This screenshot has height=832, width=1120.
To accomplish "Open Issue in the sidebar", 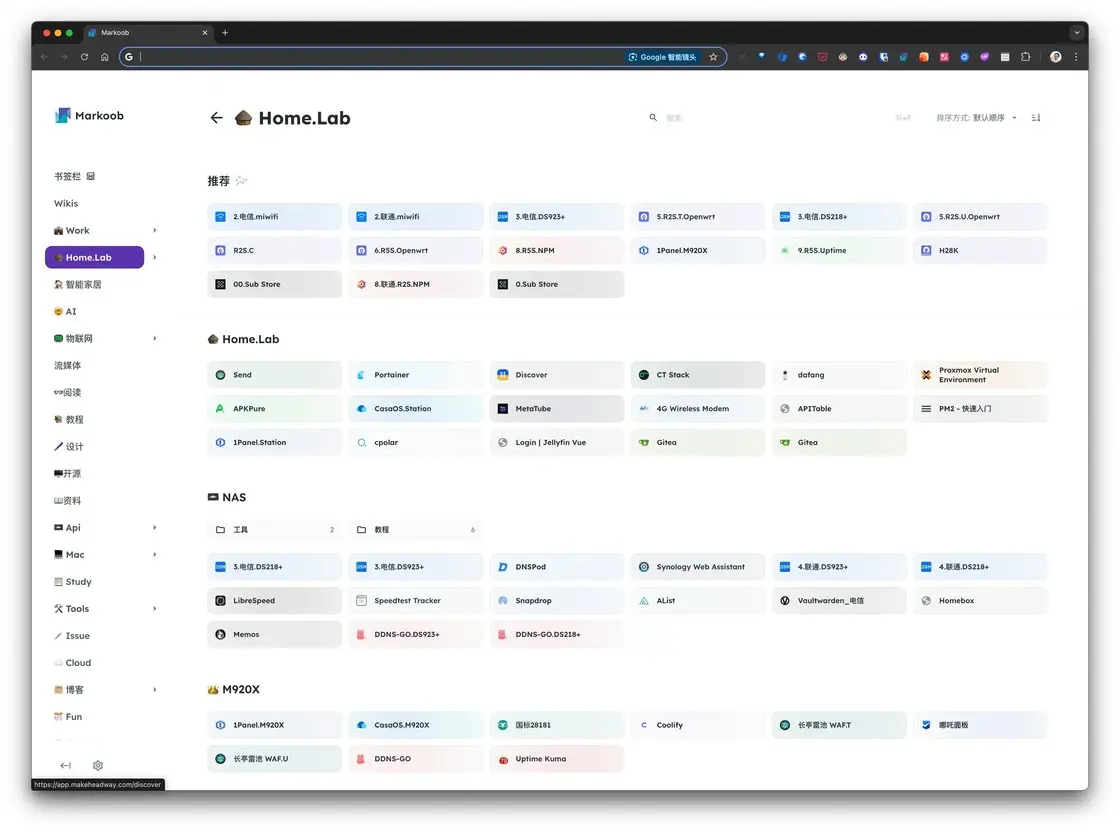I will 72,636.
